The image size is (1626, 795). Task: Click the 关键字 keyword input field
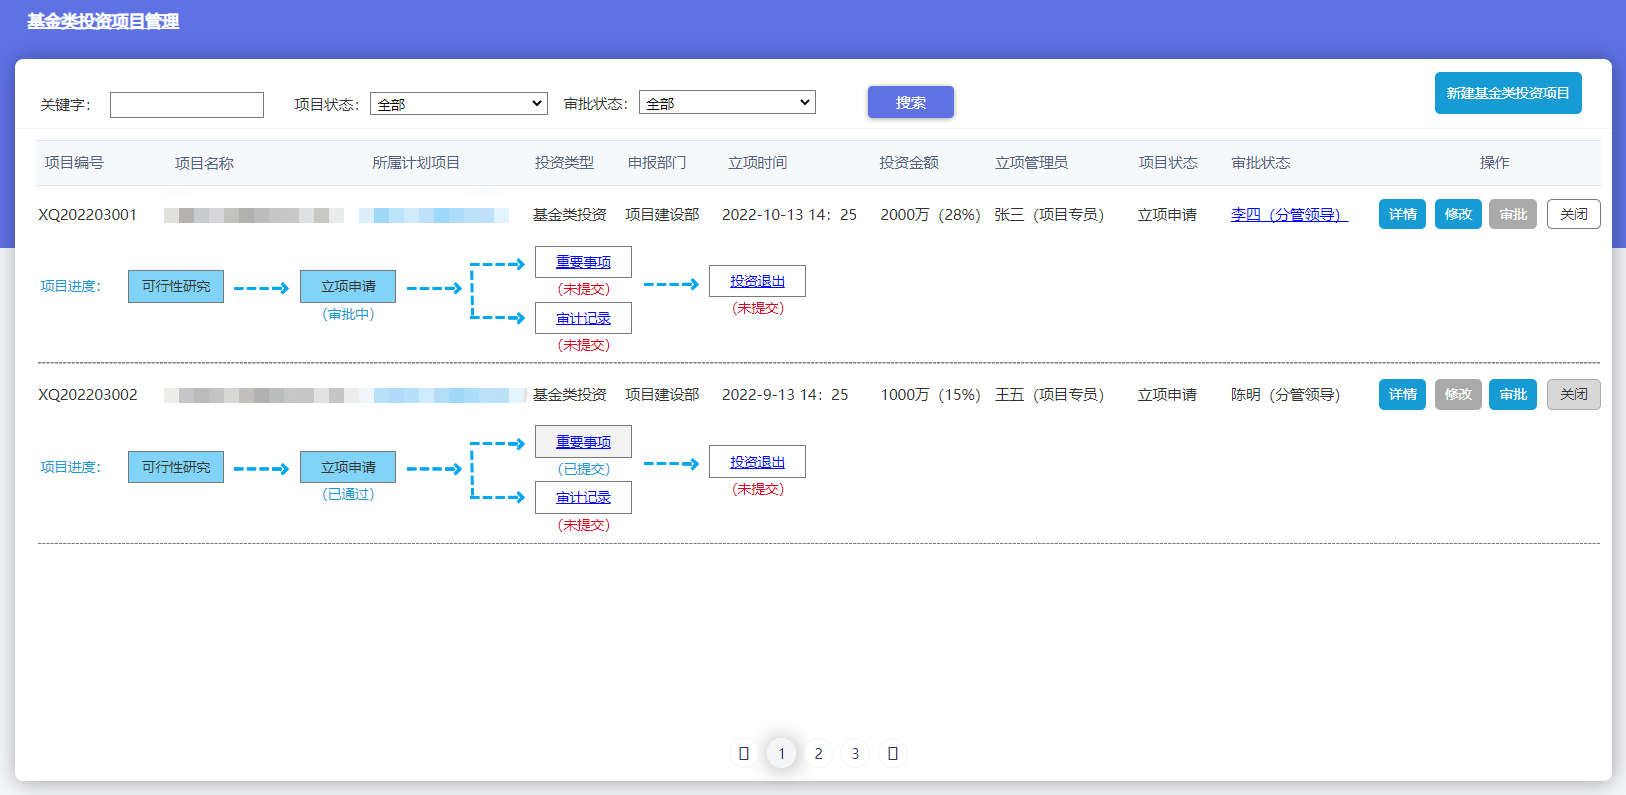(x=187, y=105)
